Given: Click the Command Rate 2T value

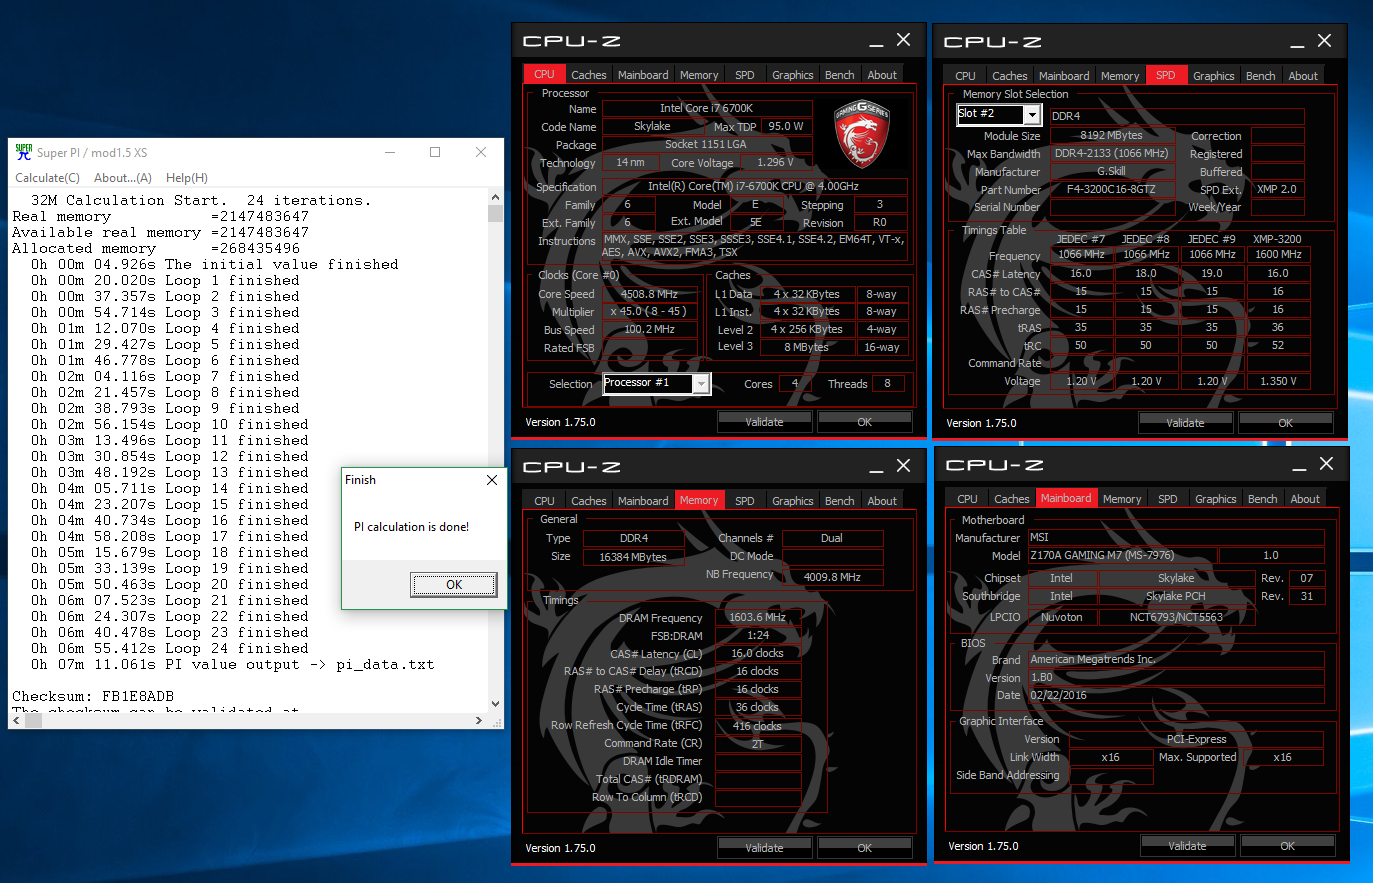Looking at the screenshot, I should 757,744.
